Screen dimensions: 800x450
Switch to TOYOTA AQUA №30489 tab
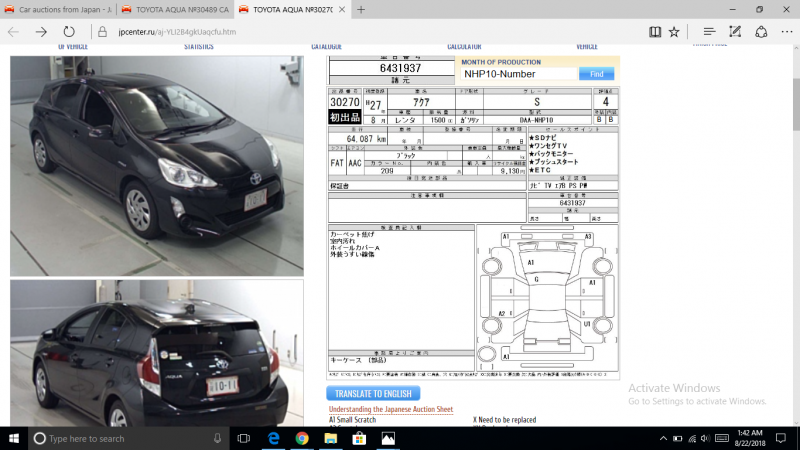pos(176,9)
